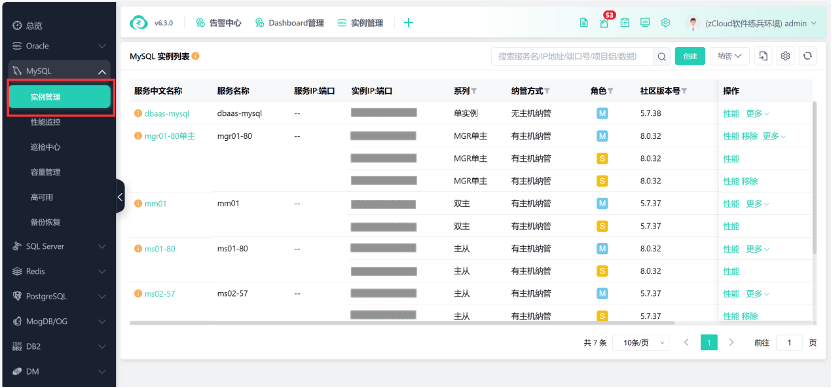
Task: Click the info icon next to ms02-57
Action: tap(138, 294)
